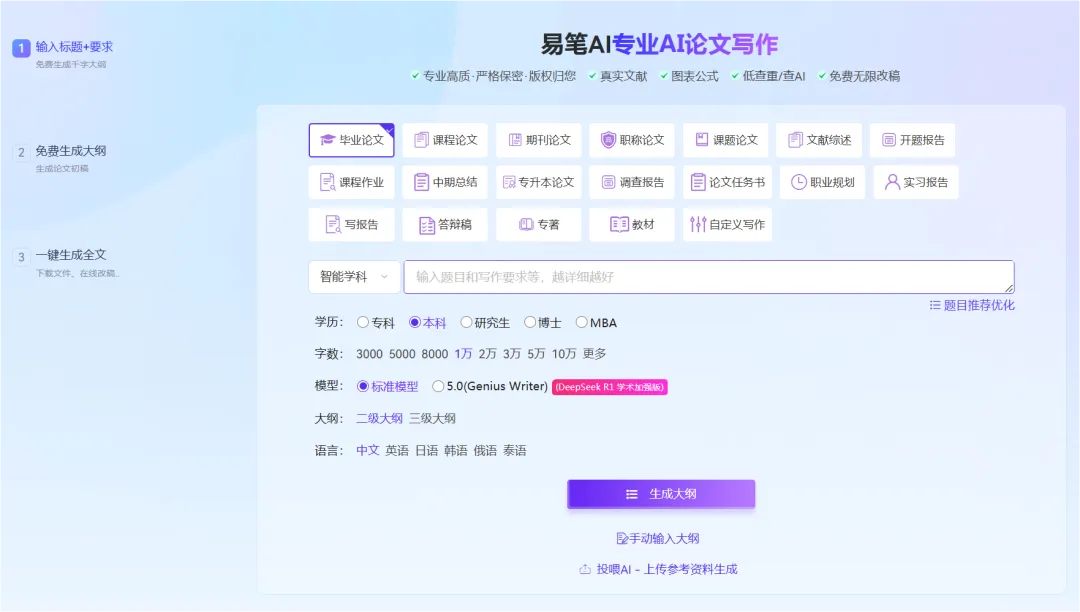This screenshot has height=612, width=1080.
Task: Click the 专升本论文 icon
Action: coord(509,182)
